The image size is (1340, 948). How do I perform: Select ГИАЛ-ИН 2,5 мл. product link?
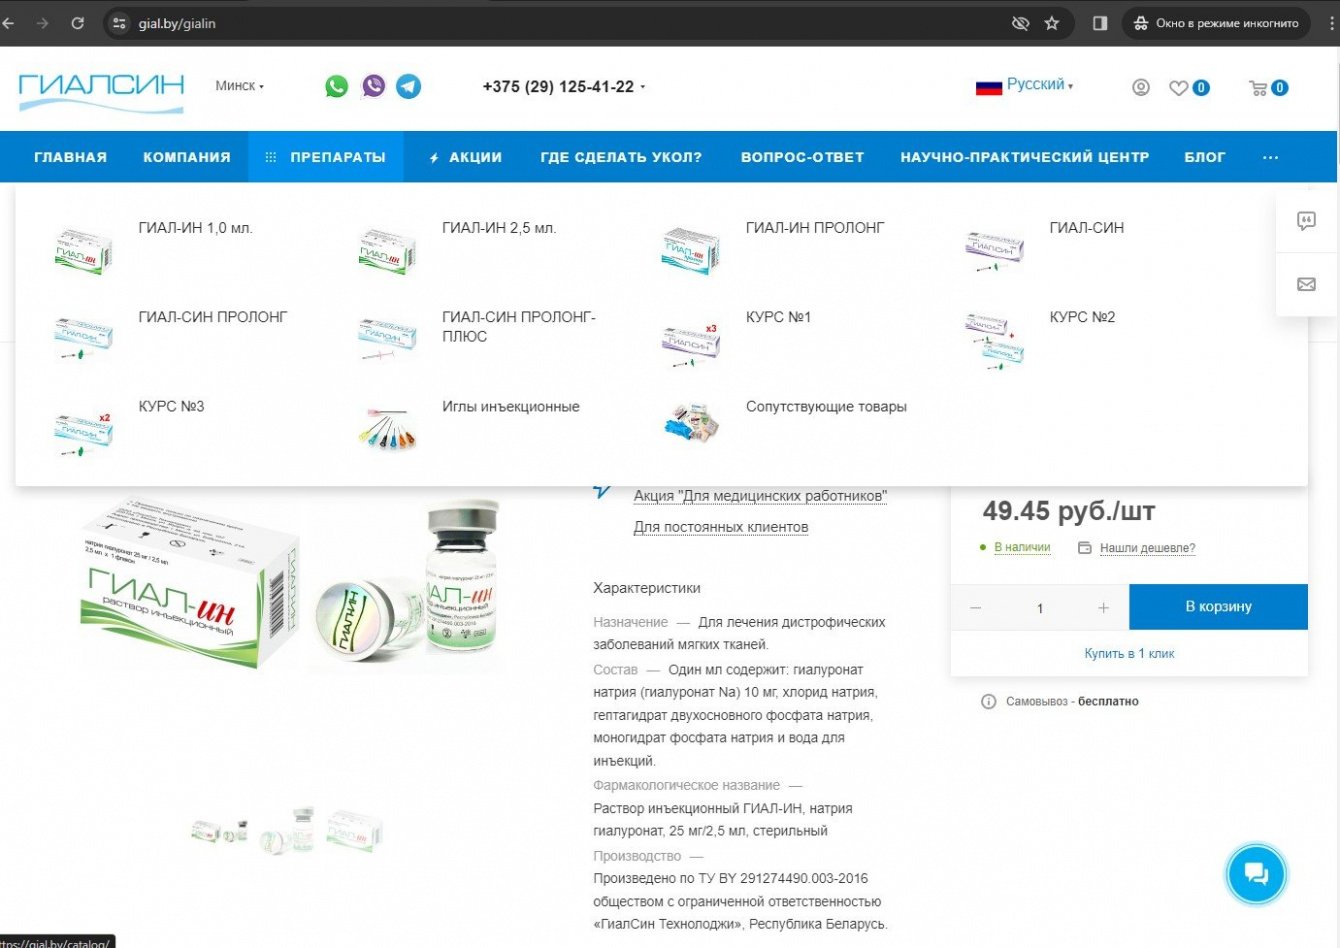[499, 228]
